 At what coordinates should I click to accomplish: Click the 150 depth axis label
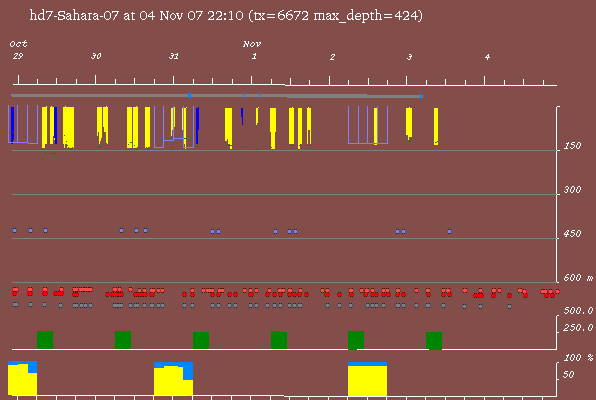(x=572, y=146)
